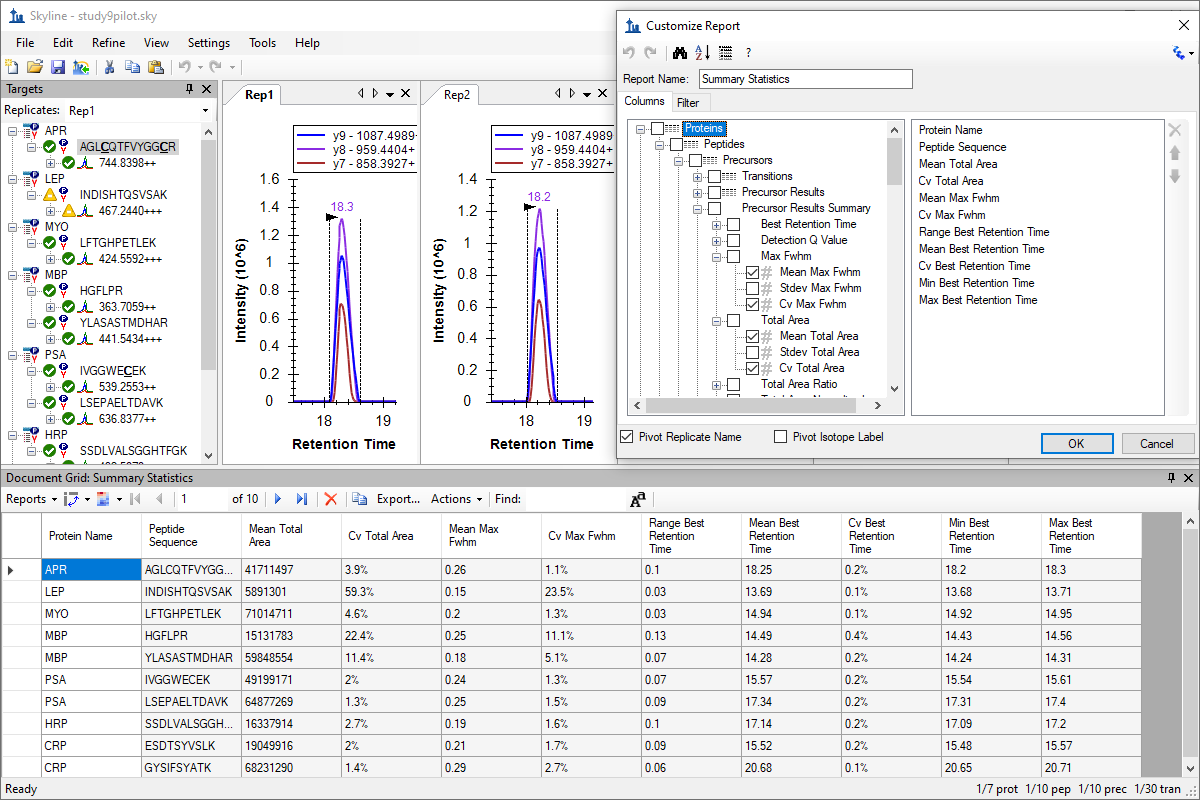This screenshot has width=1200, height=800.
Task: Open the Reports dropdown in Document Grid
Action: [x=31, y=499]
